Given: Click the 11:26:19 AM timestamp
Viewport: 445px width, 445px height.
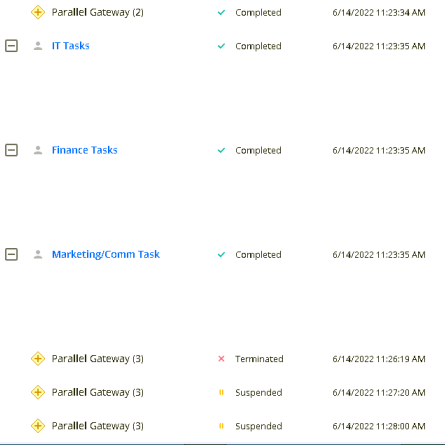Looking at the screenshot, I should (379, 359).
